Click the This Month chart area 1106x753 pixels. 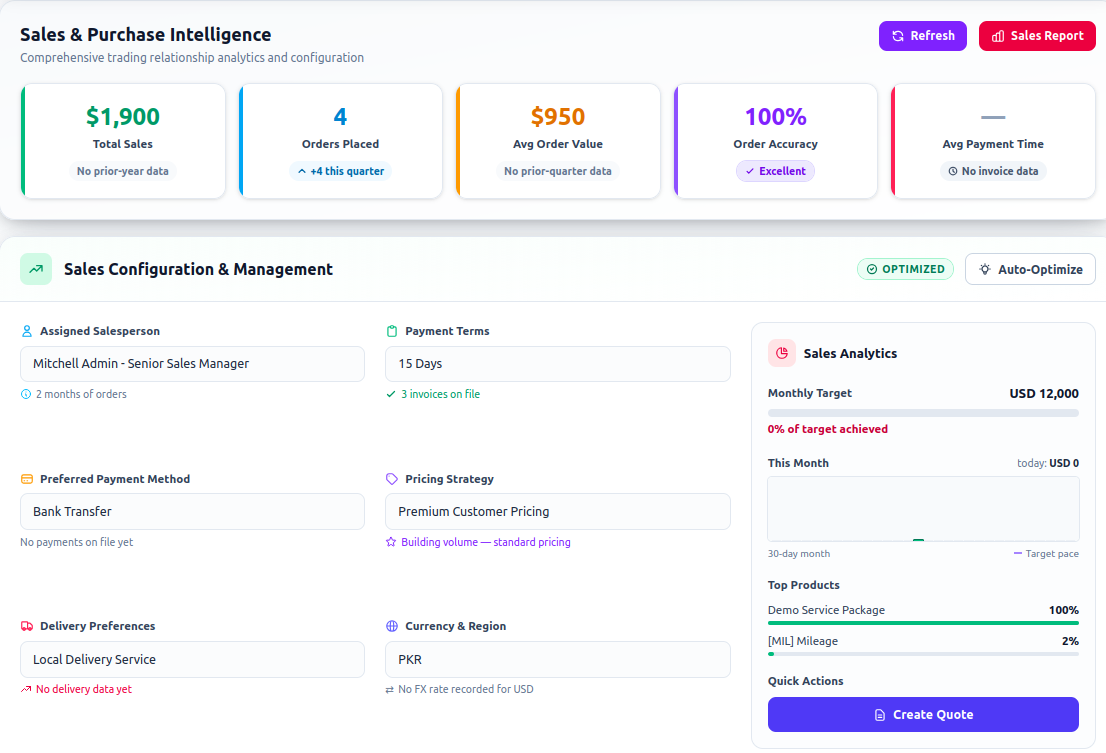(x=923, y=509)
